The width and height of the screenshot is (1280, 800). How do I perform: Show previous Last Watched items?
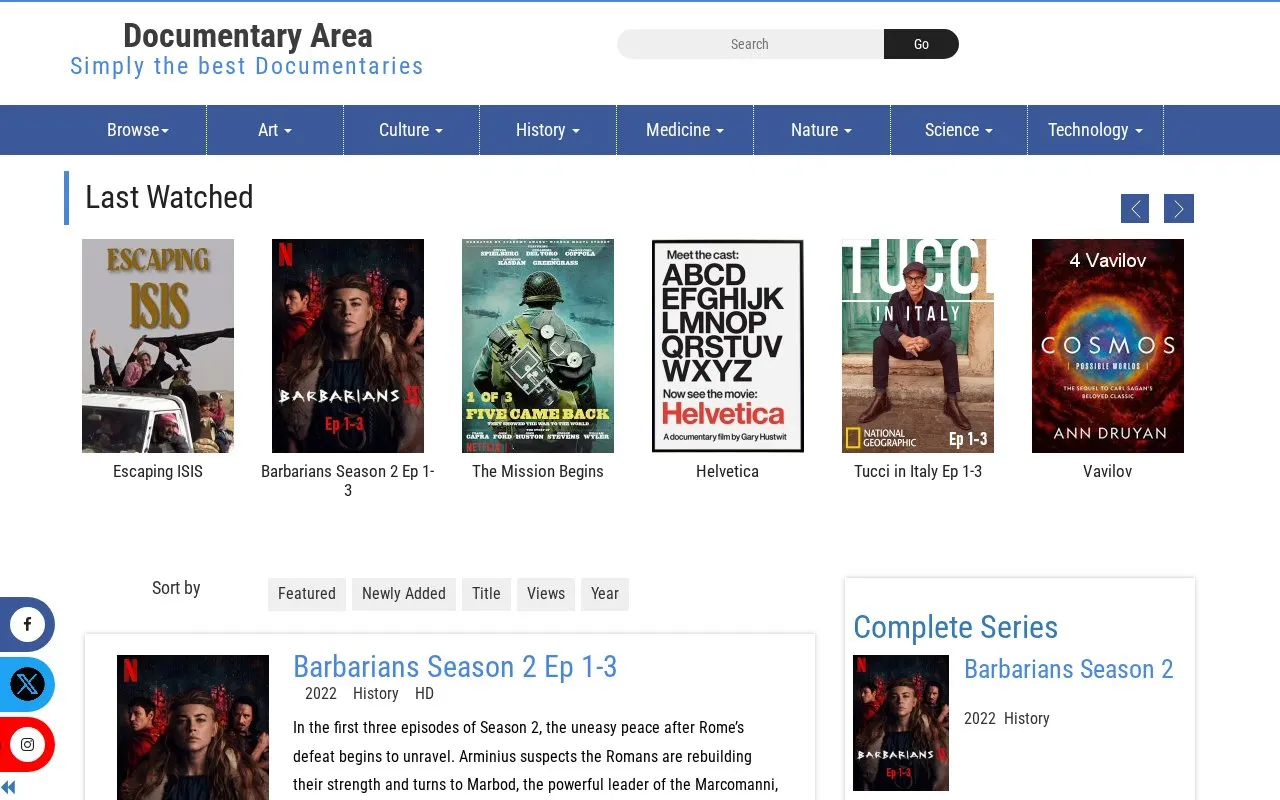1135,208
